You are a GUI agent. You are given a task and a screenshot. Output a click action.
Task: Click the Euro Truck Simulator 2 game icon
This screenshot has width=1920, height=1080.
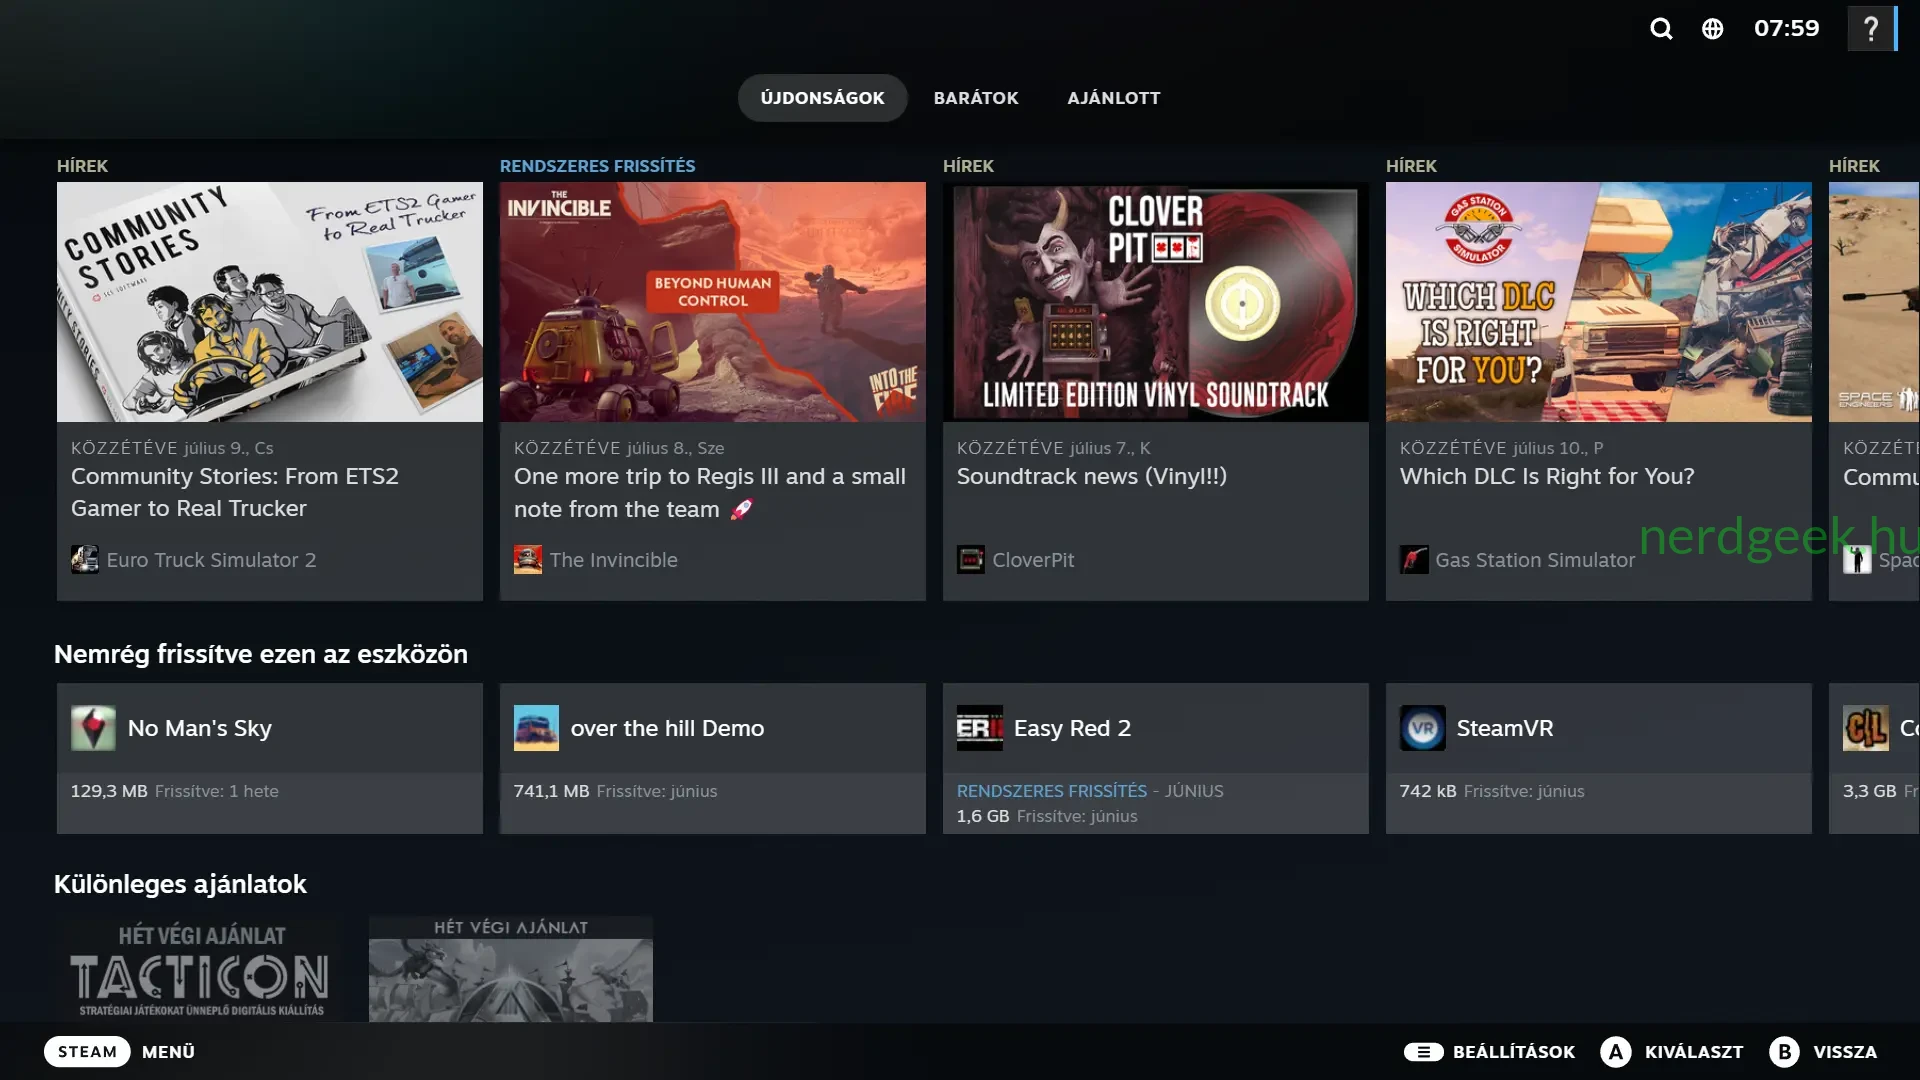point(85,559)
